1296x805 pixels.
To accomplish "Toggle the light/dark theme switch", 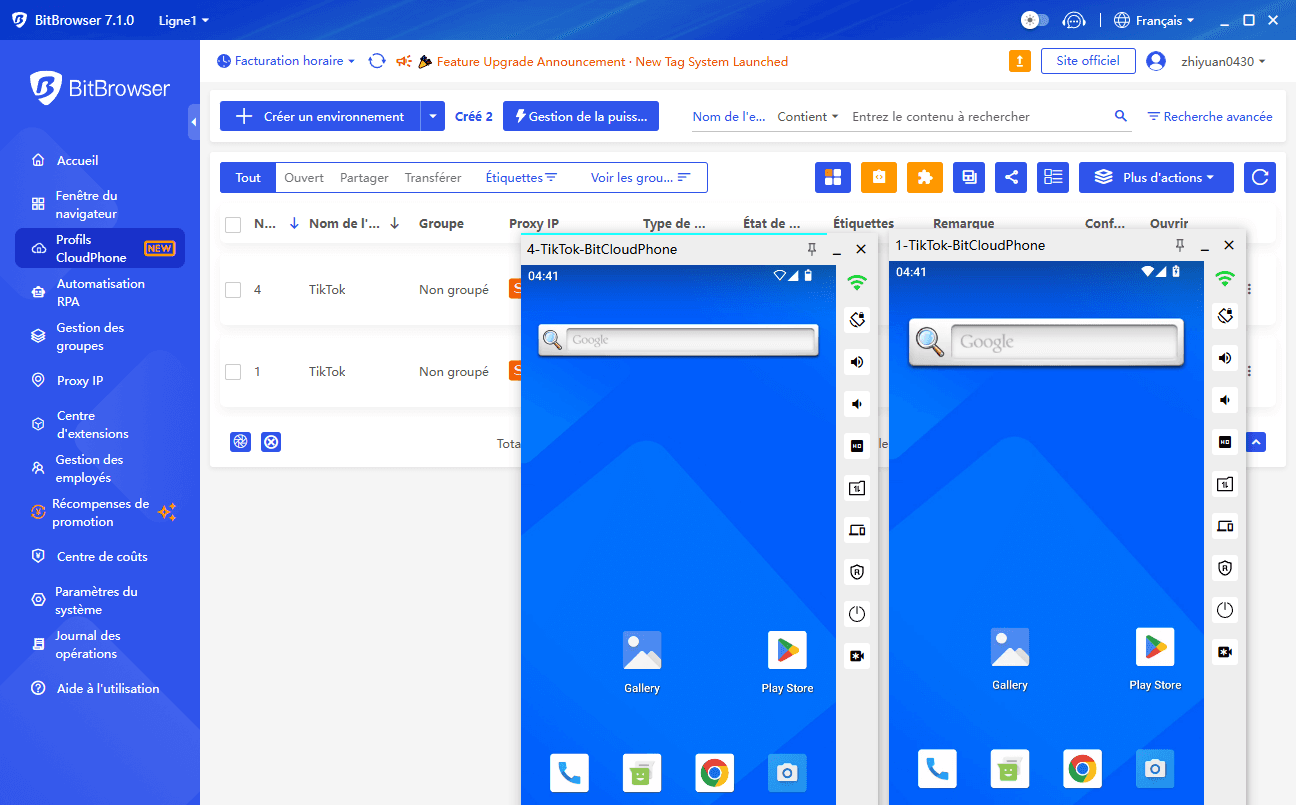I will [1034, 20].
